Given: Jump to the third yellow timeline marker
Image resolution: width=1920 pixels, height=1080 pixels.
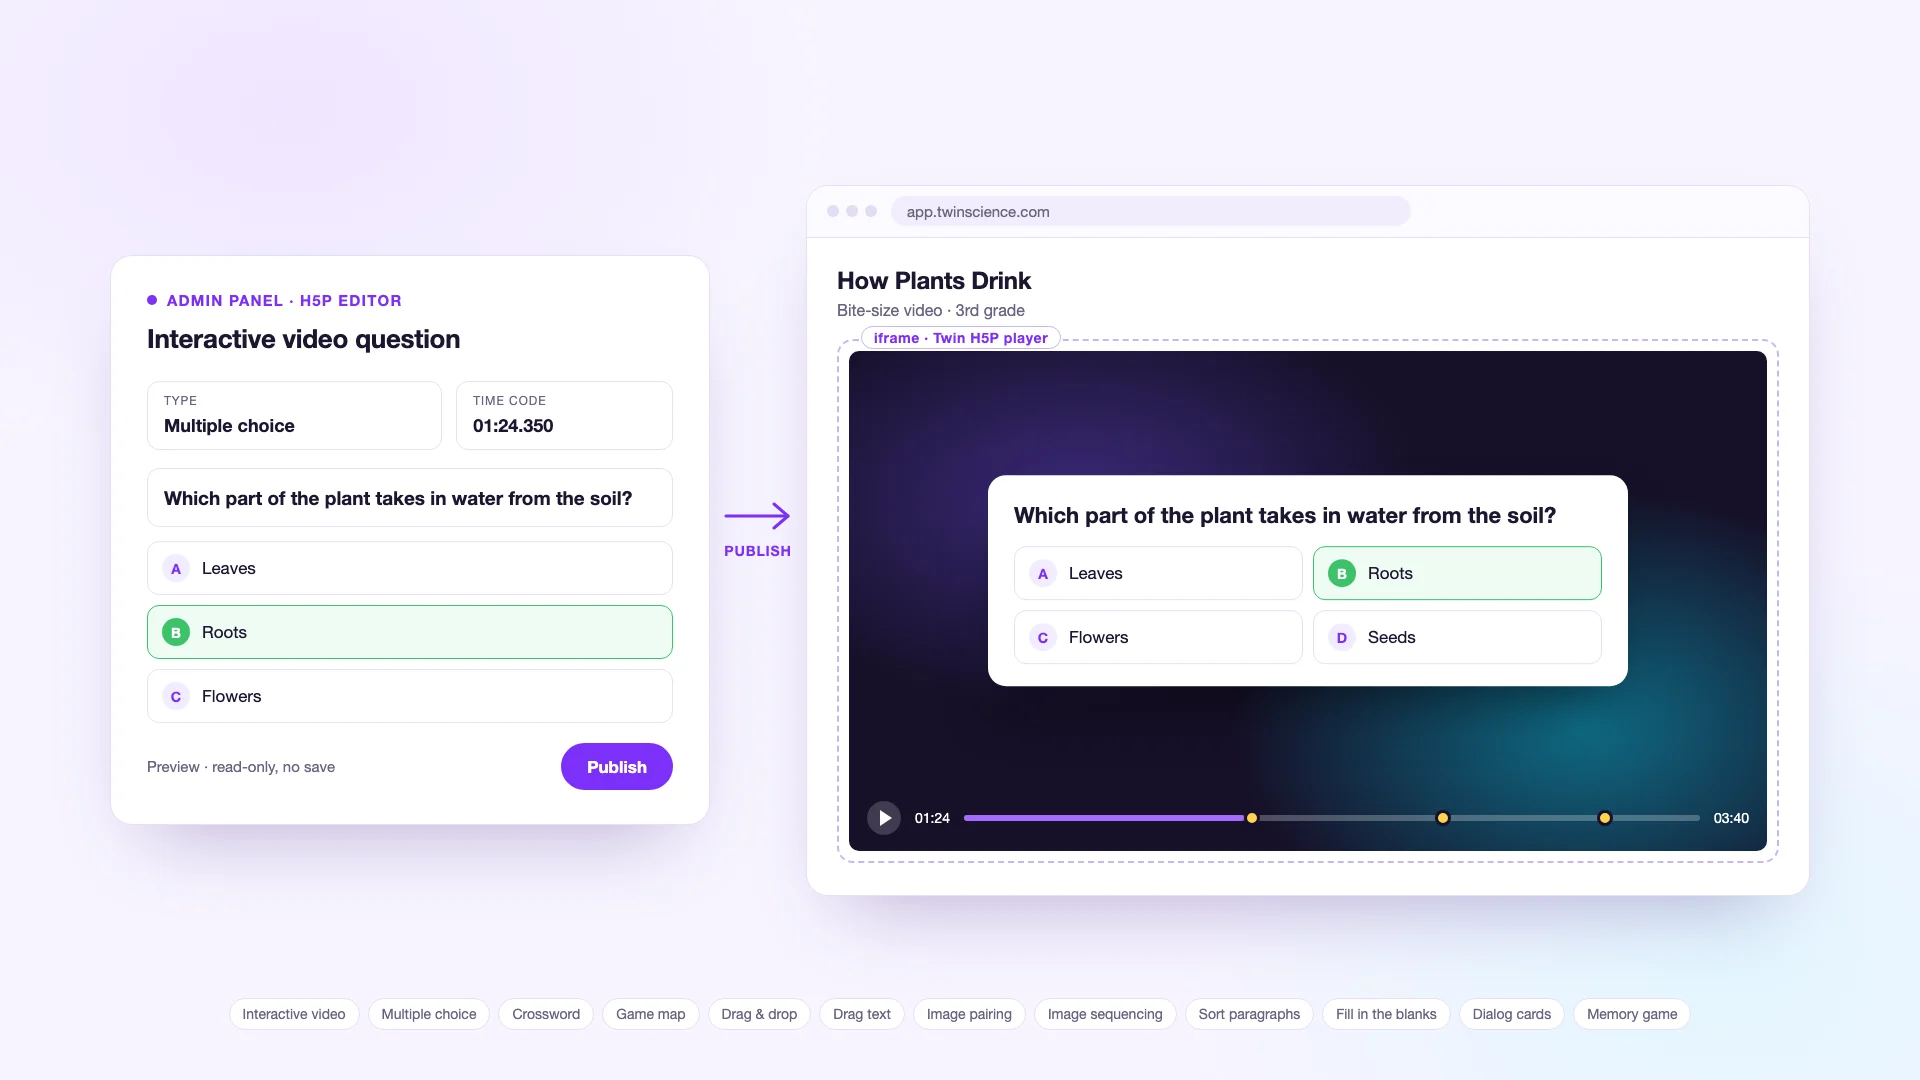Looking at the screenshot, I should pyautogui.click(x=1605, y=818).
